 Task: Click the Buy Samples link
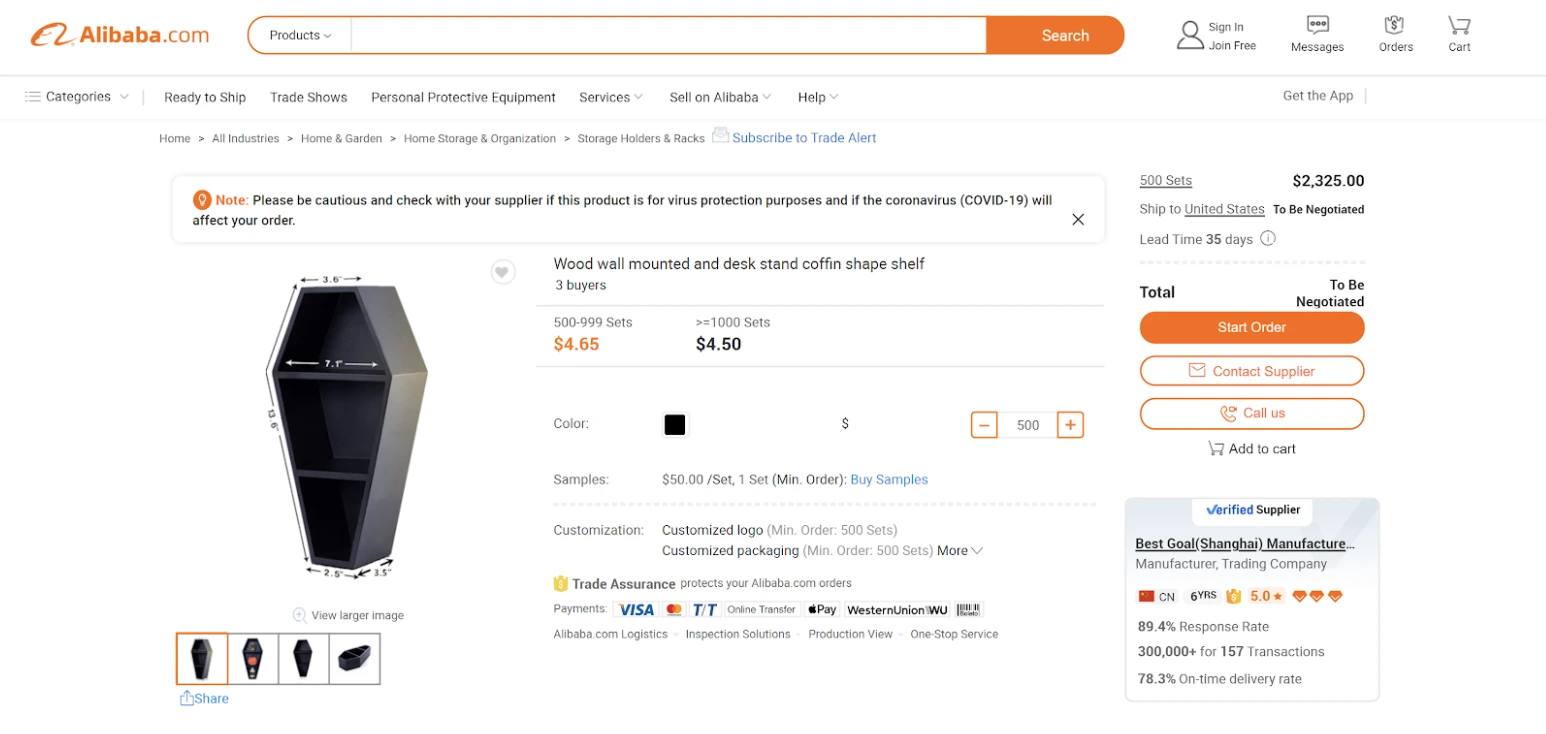coord(889,480)
